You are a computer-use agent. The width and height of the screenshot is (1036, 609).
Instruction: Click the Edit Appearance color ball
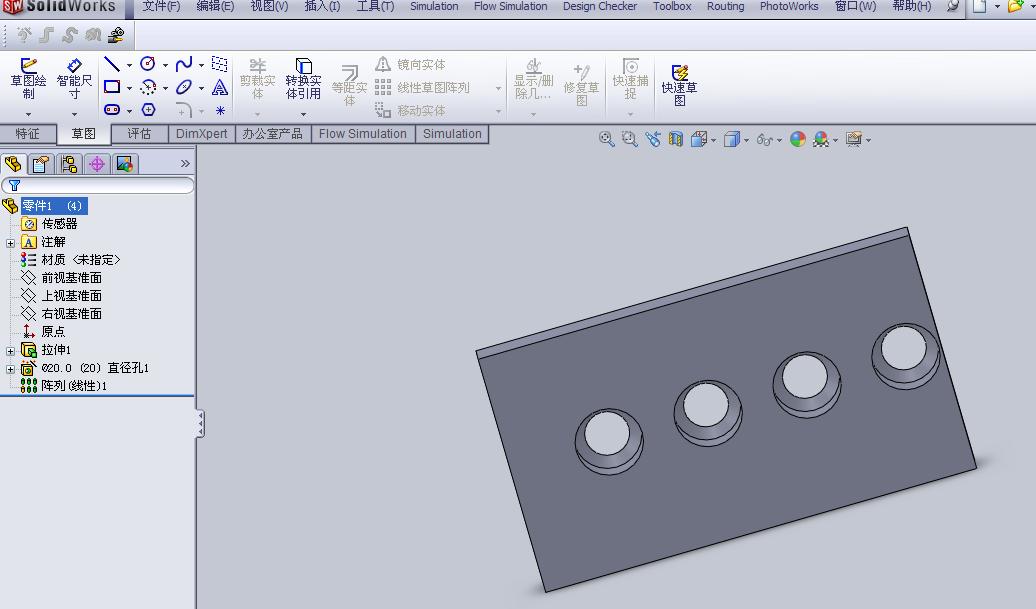(797, 139)
